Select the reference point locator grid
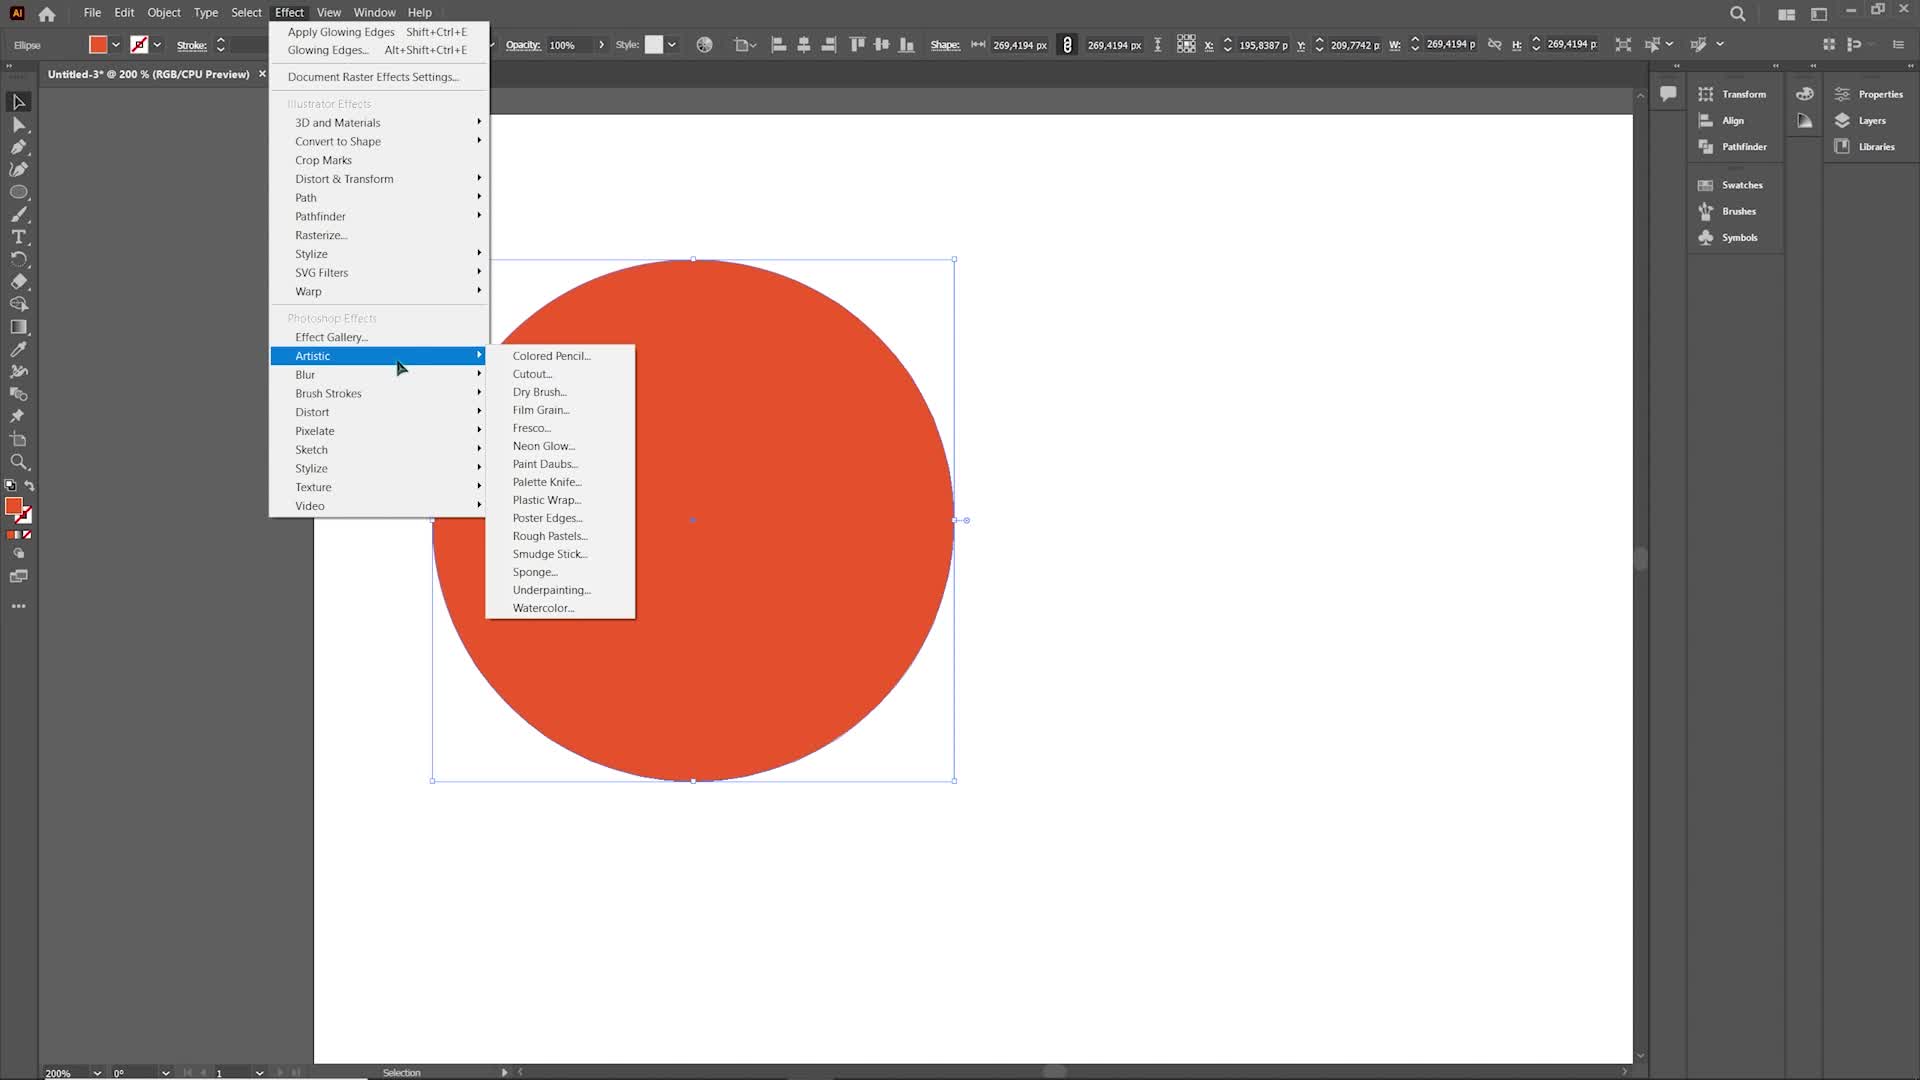This screenshot has width=1920, height=1080. click(1186, 45)
